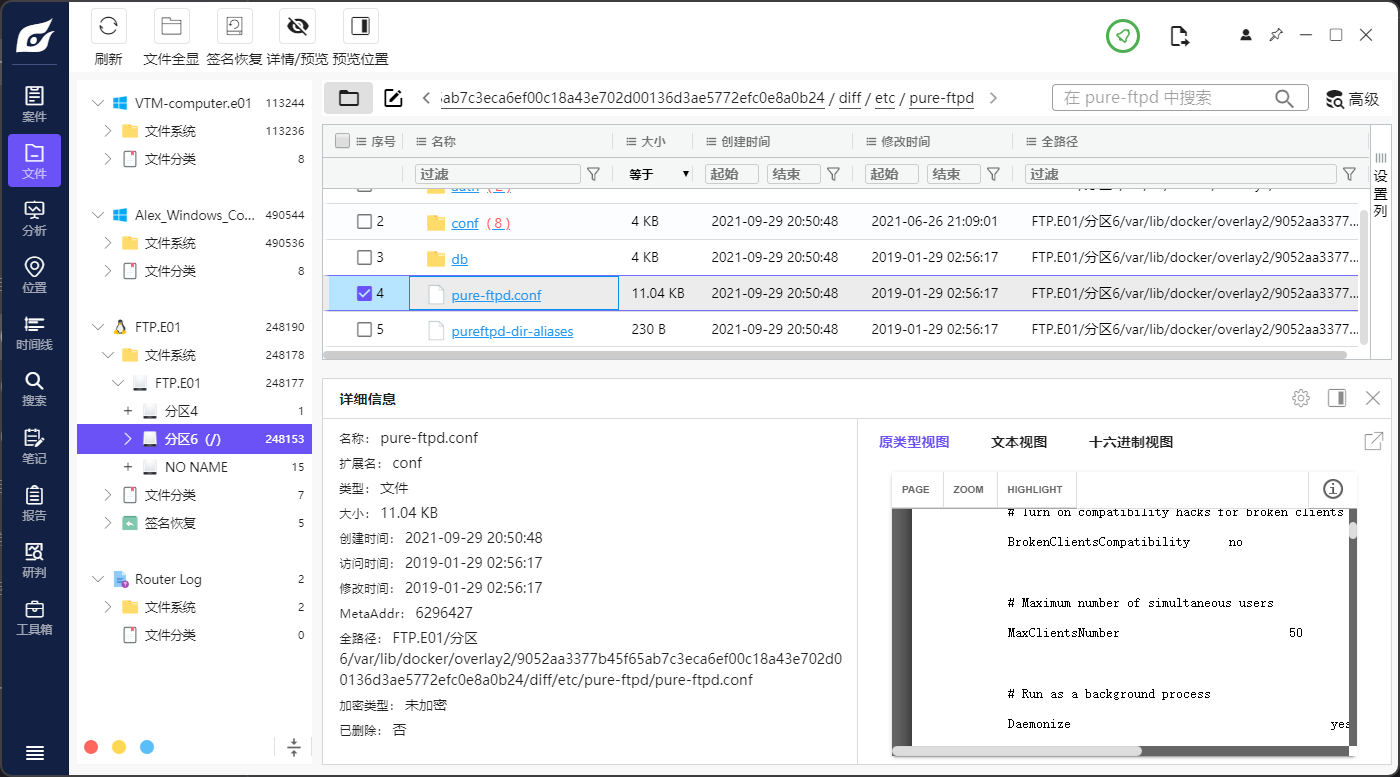1400x777 pixels.
Task: Uncheck the pure-ftpd.conf row checkbox
Action: point(364,294)
